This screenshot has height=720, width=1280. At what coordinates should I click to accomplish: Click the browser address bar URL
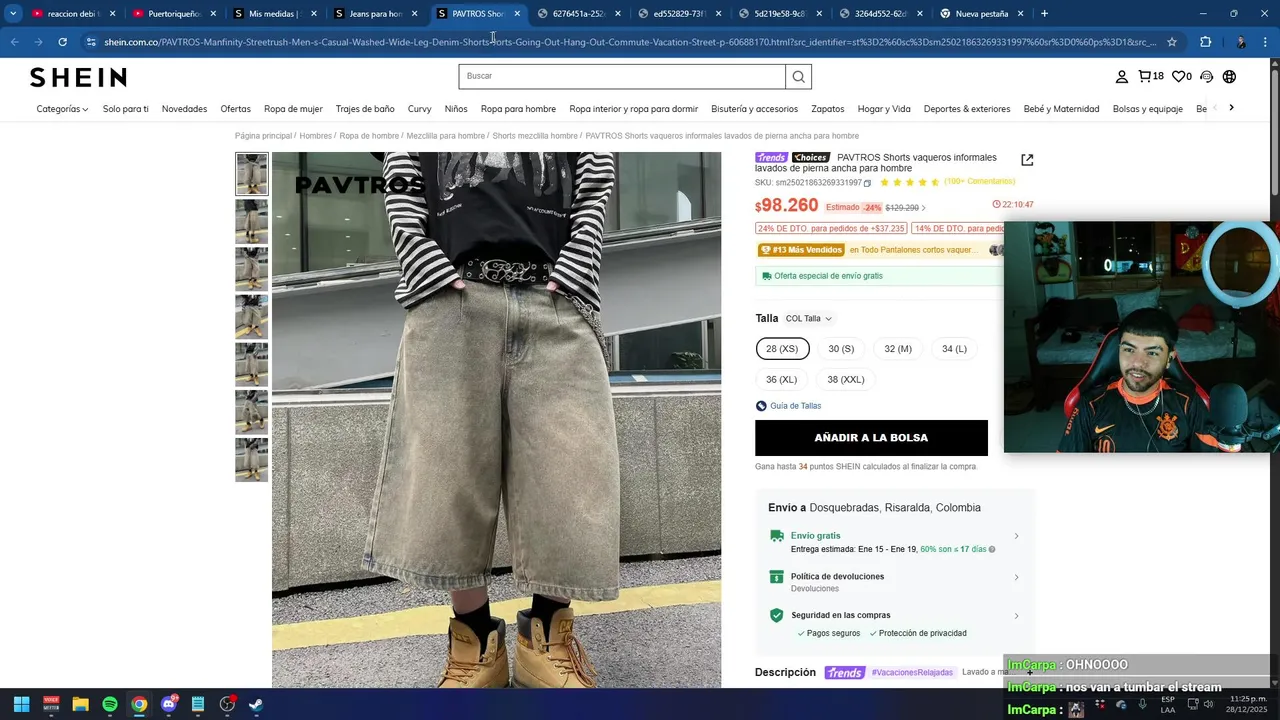[x=630, y=42]
